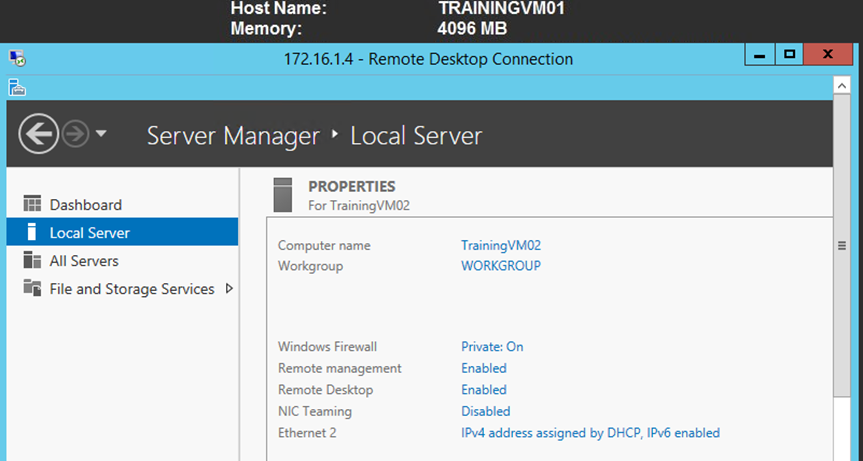Click the File and Storage Services icon
The height and width of the screenshot is (461, 863).
[32, 288]
